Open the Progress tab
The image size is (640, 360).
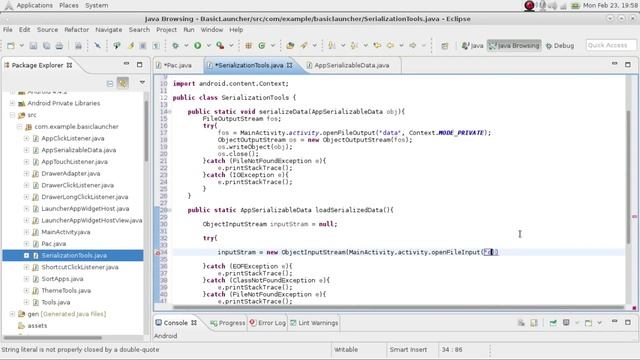tap(227, 323)
